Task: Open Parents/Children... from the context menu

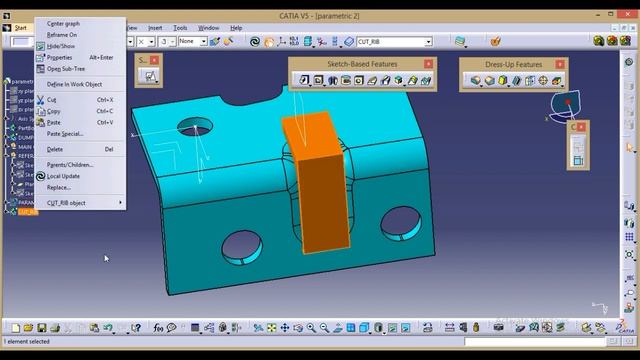Action: pos(70,165)
